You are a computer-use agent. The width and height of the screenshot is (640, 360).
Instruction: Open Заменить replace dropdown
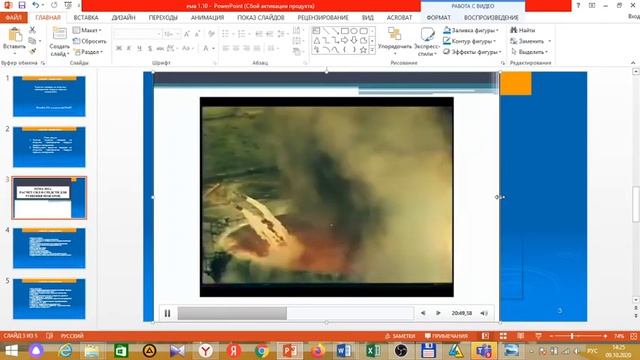coord(531,41)
